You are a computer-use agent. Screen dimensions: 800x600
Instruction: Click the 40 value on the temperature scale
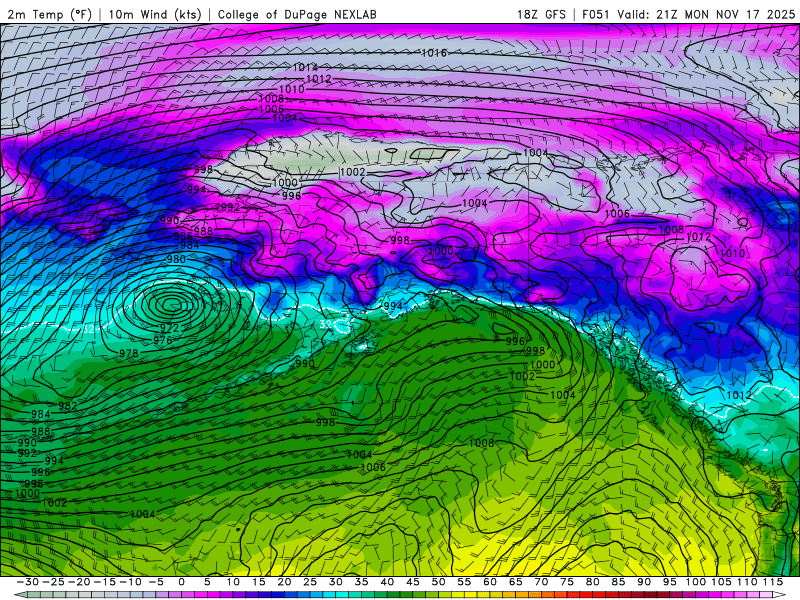point(387,582)
